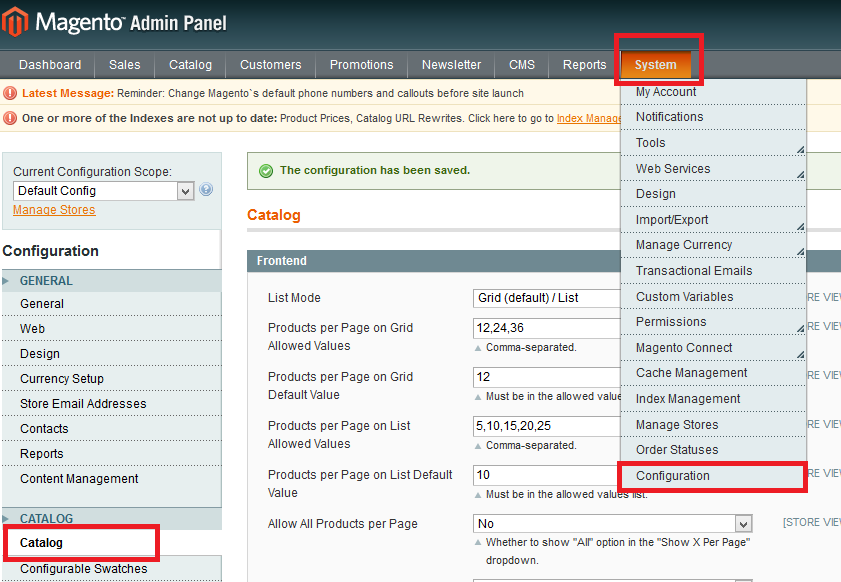Open Design section in sidebar

pyautogui.click(x=112, y=353)
